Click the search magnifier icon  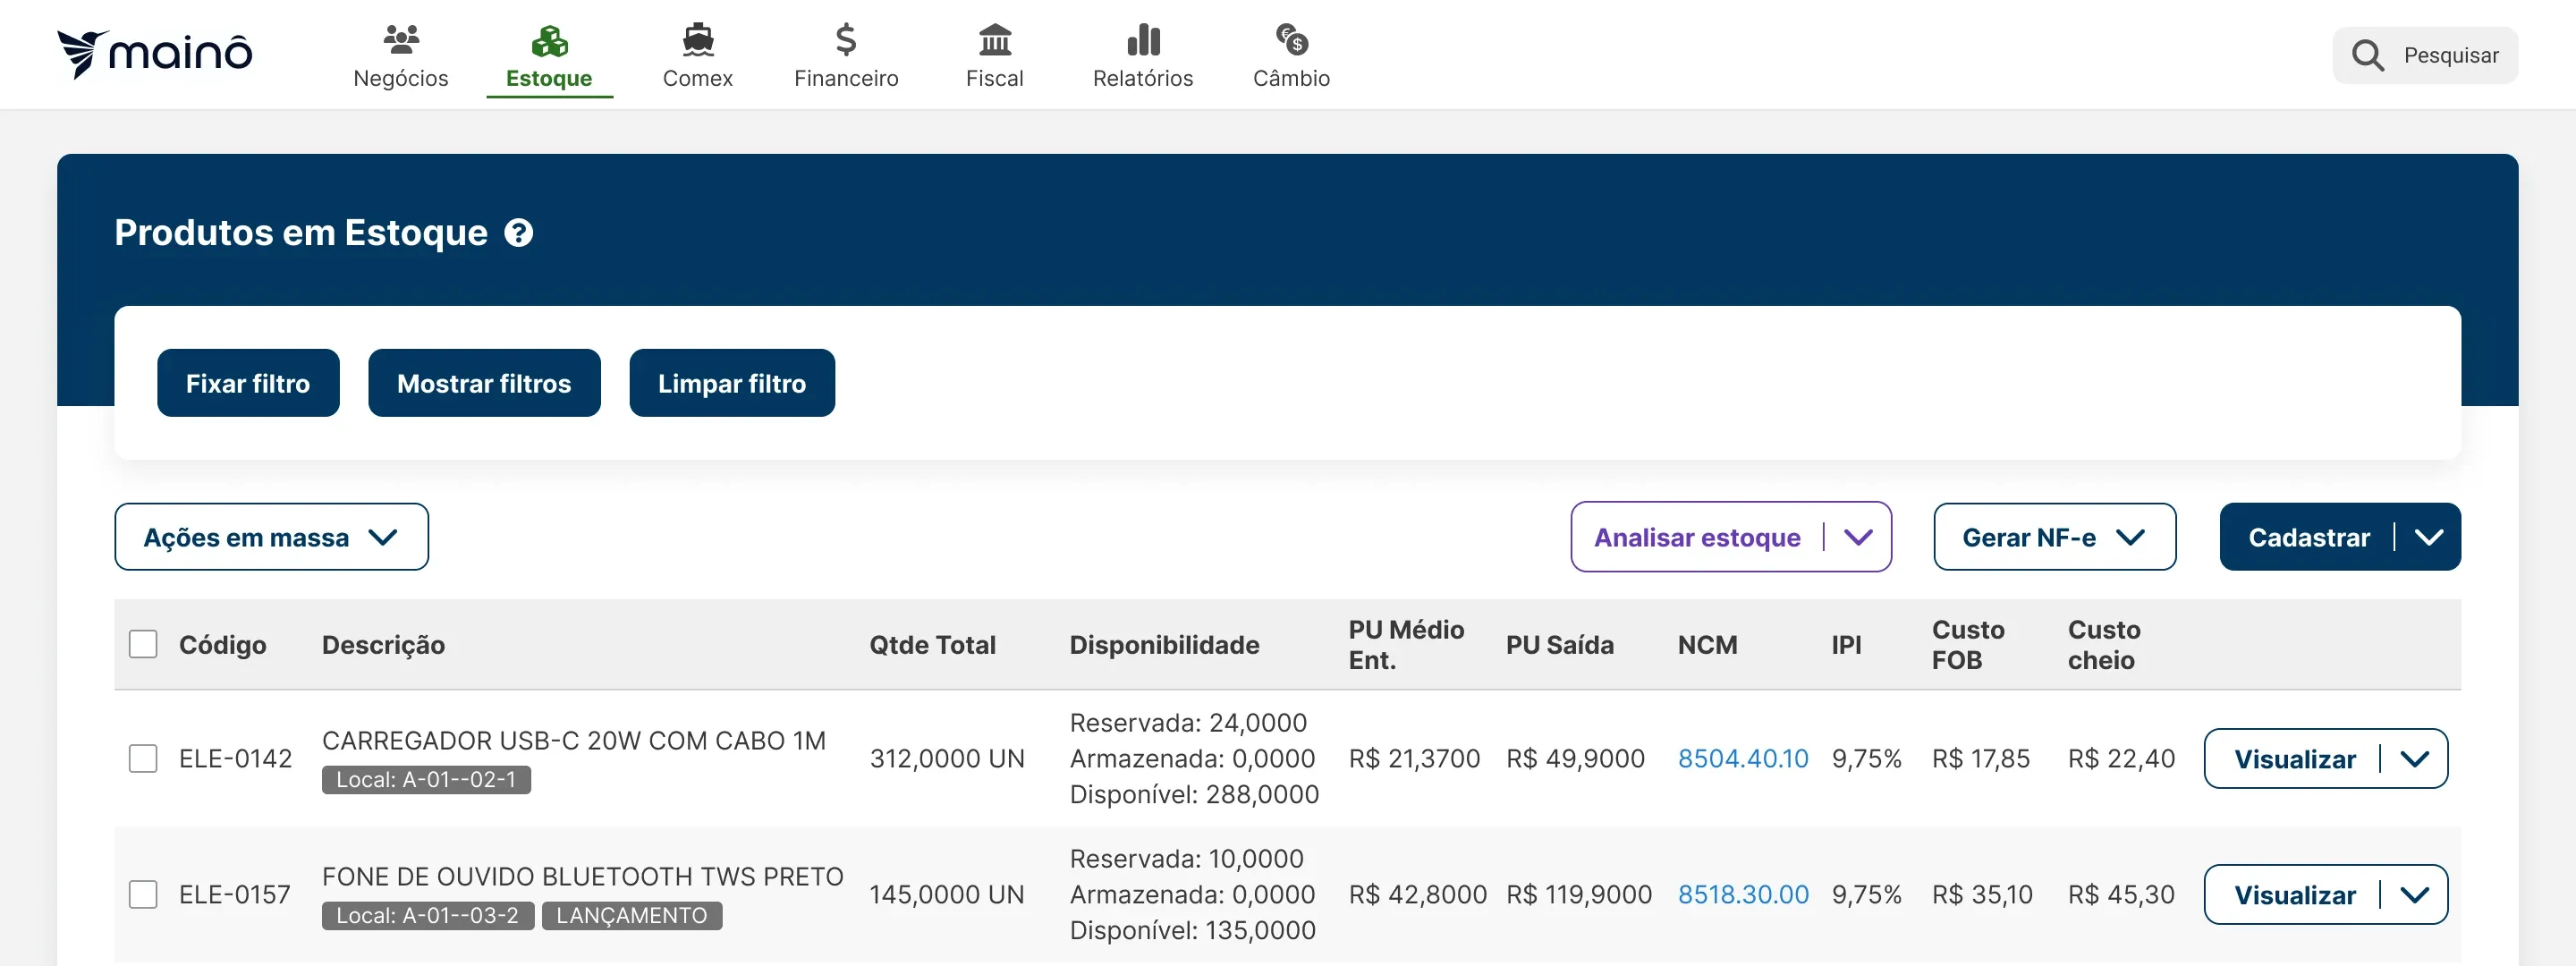[x=2367, y=55]
